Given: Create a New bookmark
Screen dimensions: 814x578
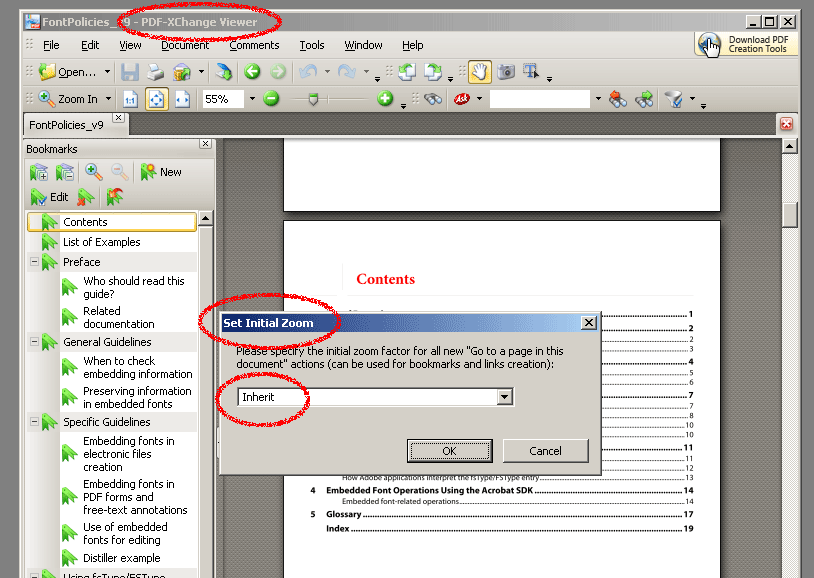Looking at the screenshot, I should [x=161, y=172].
